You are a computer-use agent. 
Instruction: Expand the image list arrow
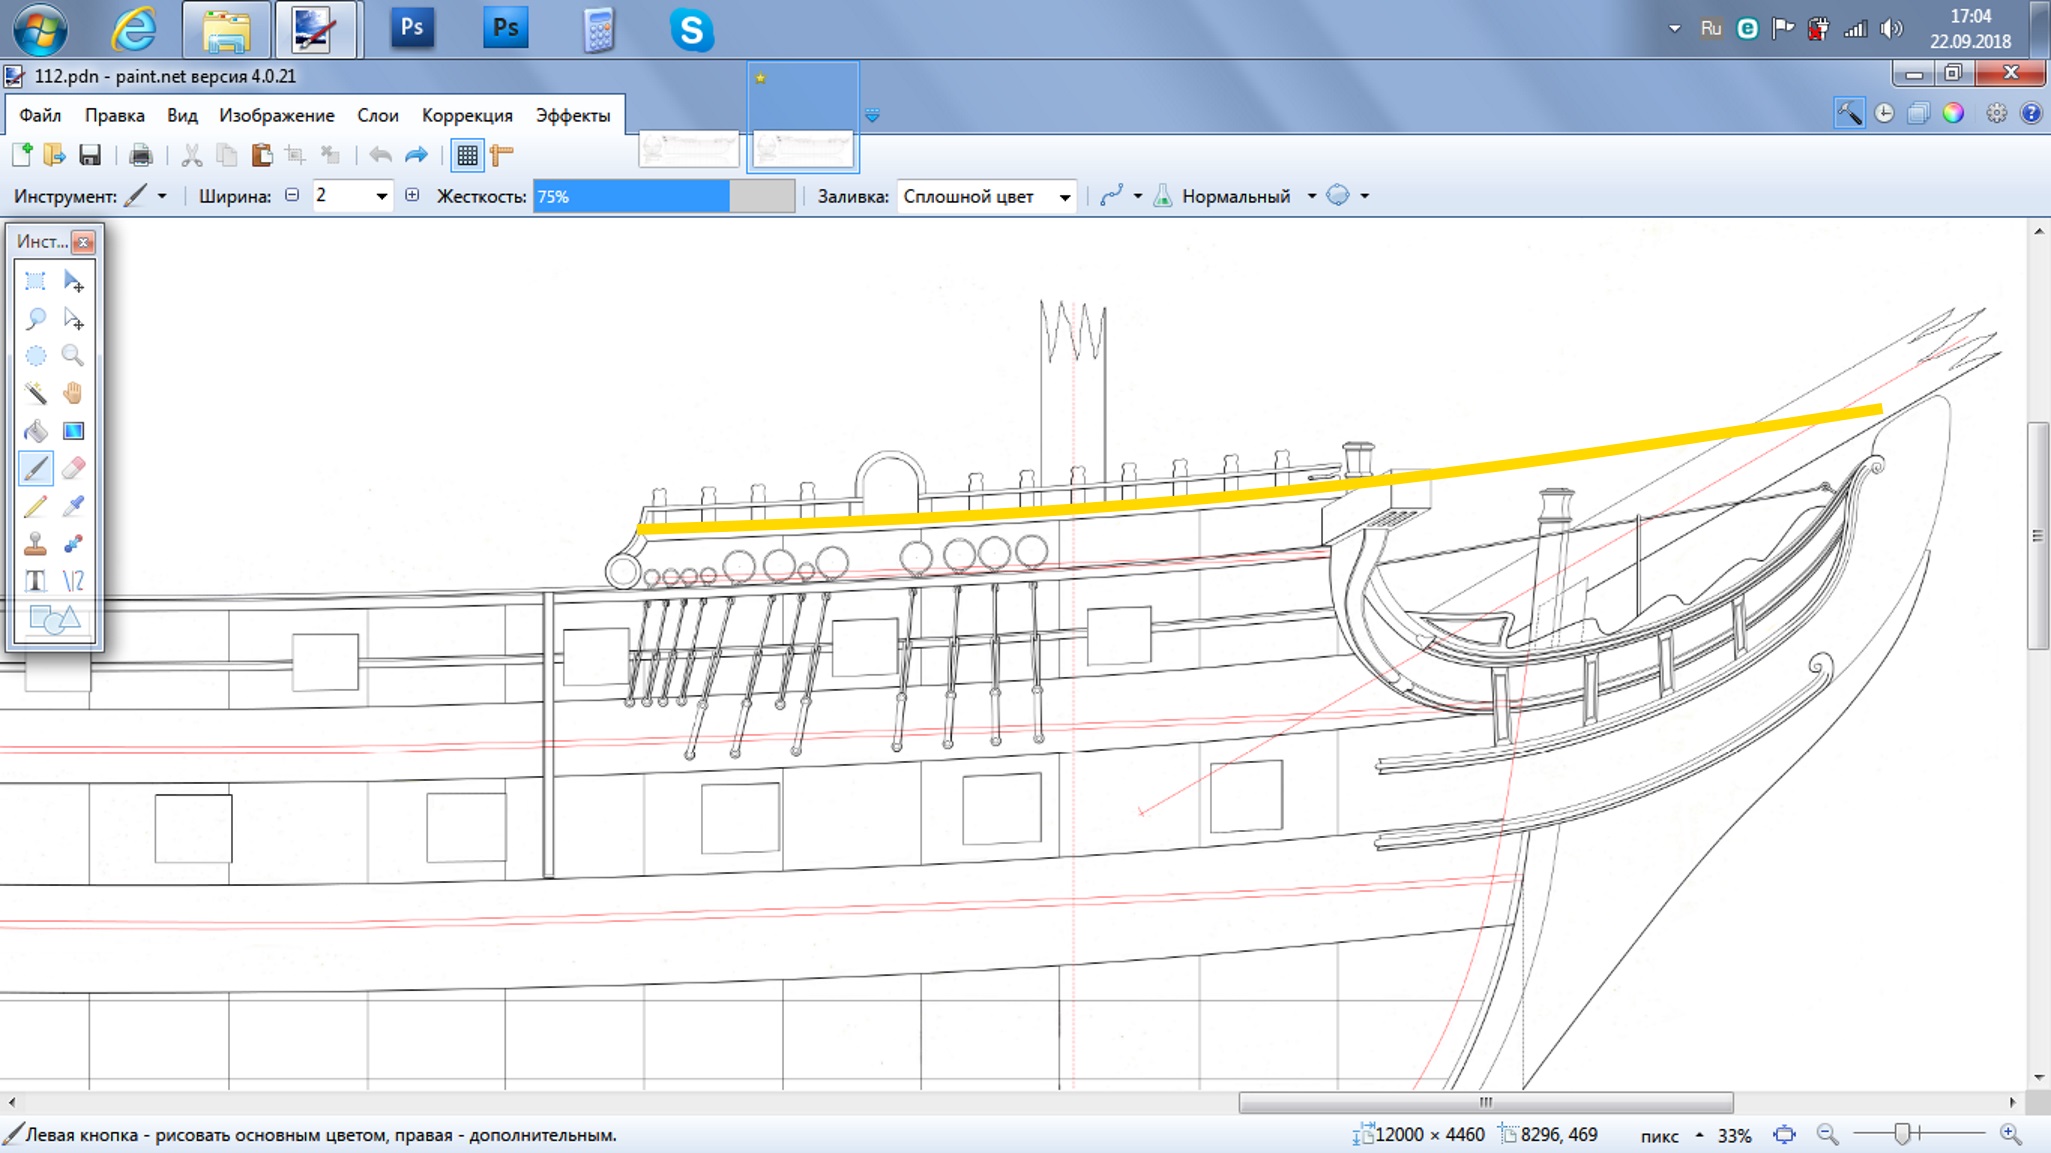coord(872,116)
